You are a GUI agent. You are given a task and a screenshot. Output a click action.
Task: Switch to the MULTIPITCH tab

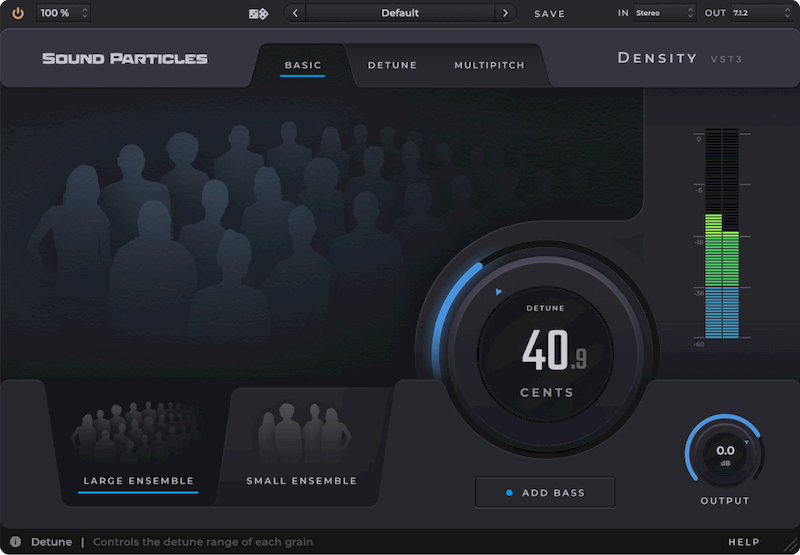(489, 65)
